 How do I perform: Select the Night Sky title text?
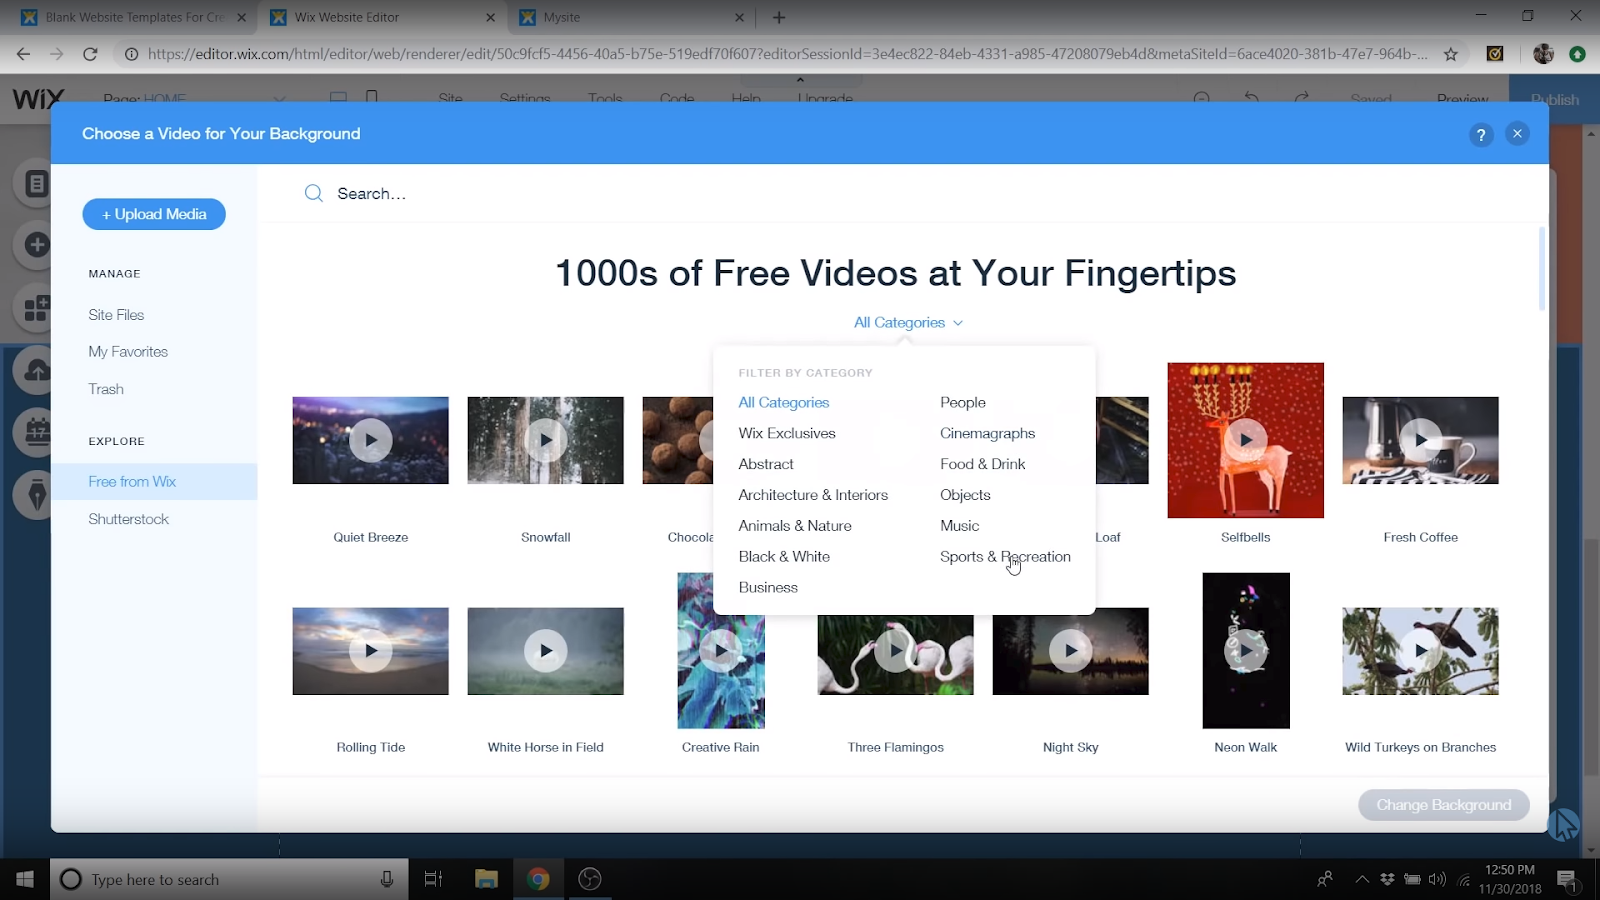[1071, 747]
